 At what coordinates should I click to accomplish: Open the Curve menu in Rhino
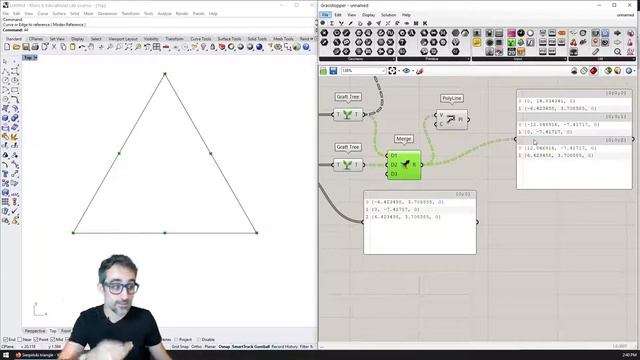point(42,13)
